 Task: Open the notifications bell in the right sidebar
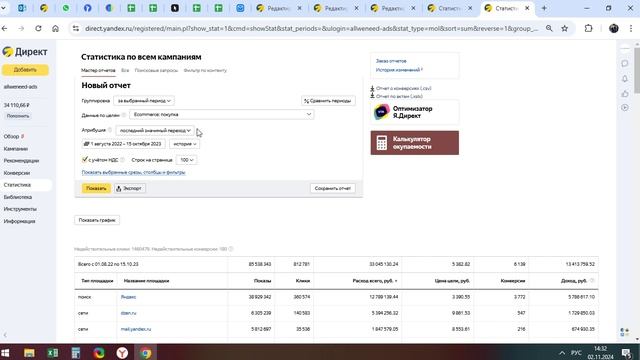[625, 79]
